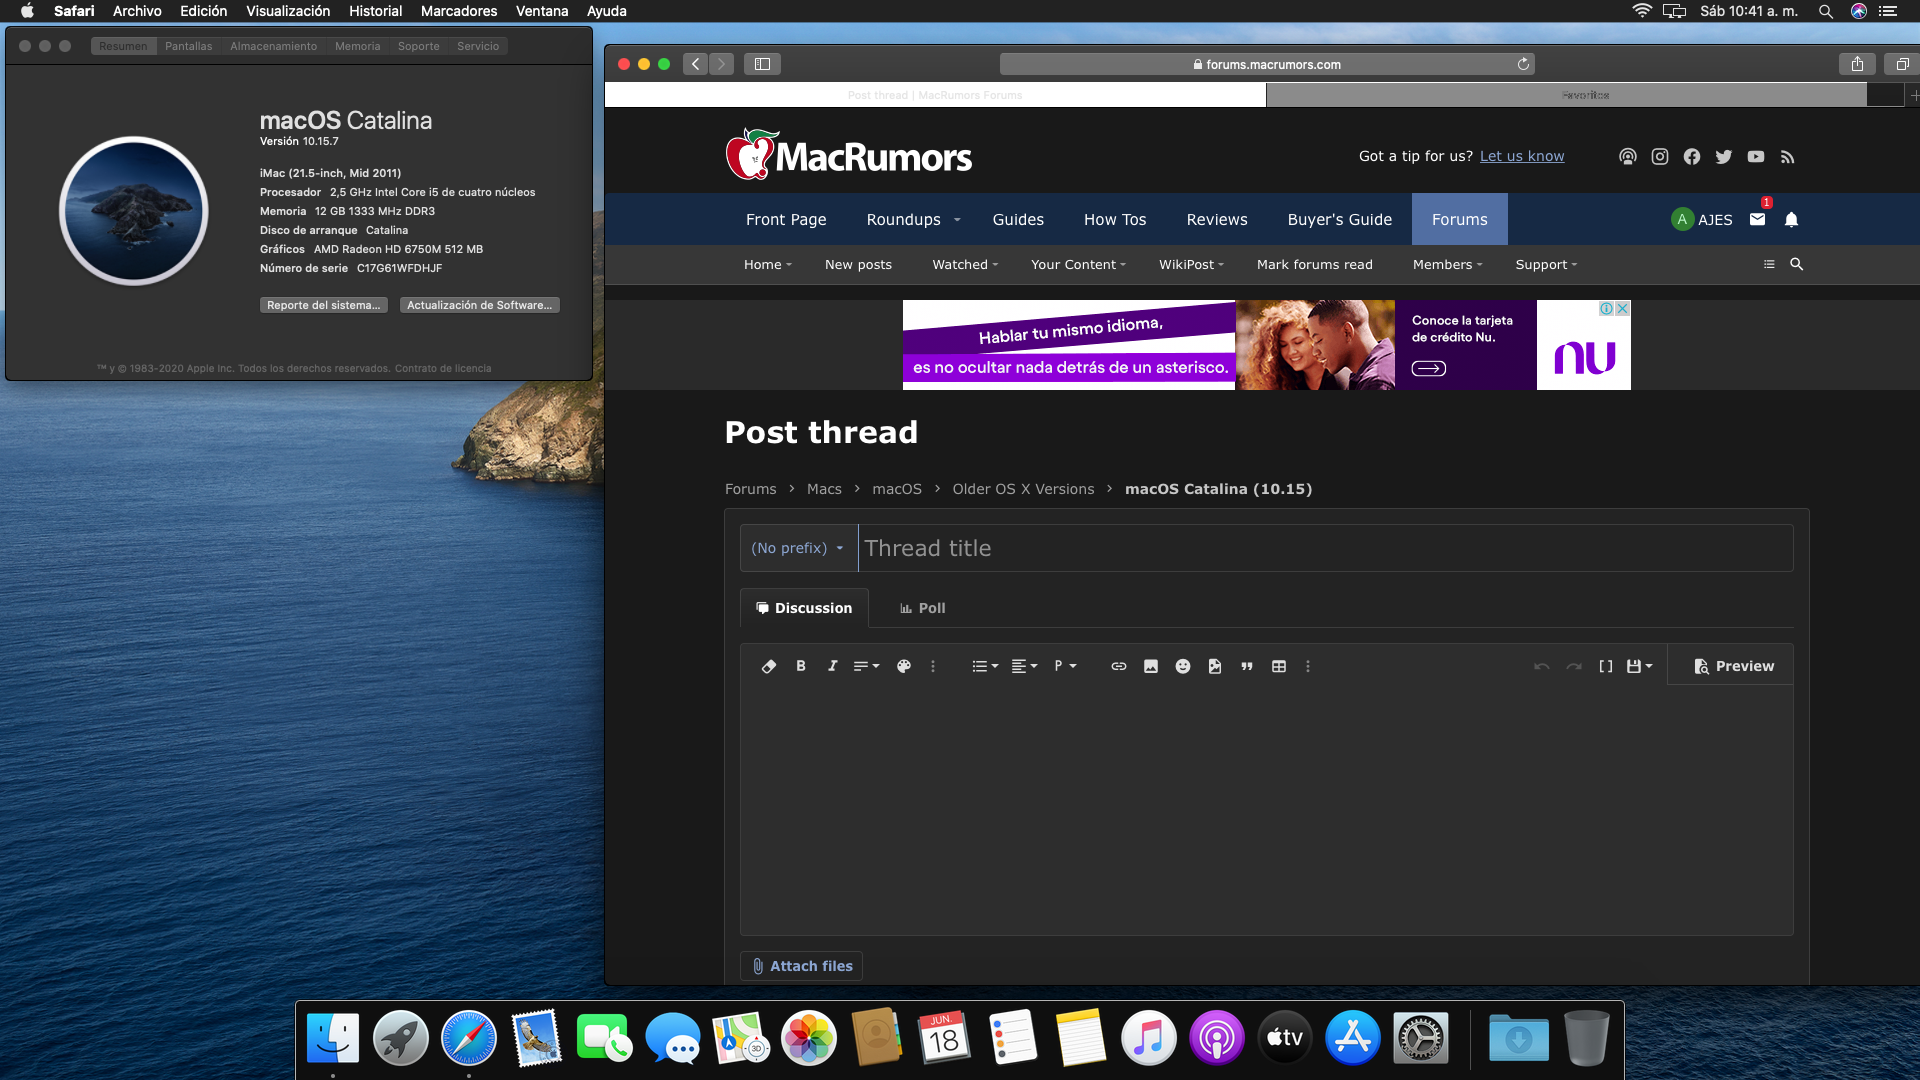Screen dimensions: 1920x1080
Task: Insert a link with the chain icon
Action: [1118, 666]
